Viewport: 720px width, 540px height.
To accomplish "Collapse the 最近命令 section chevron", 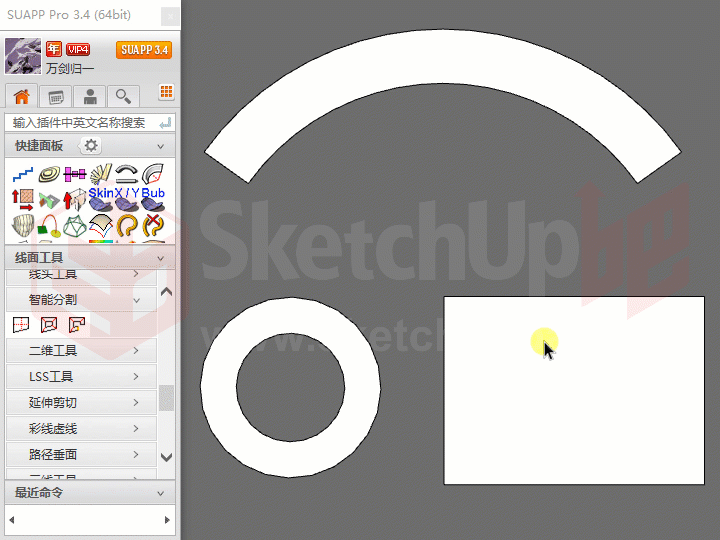I will (x=161, y=494).
